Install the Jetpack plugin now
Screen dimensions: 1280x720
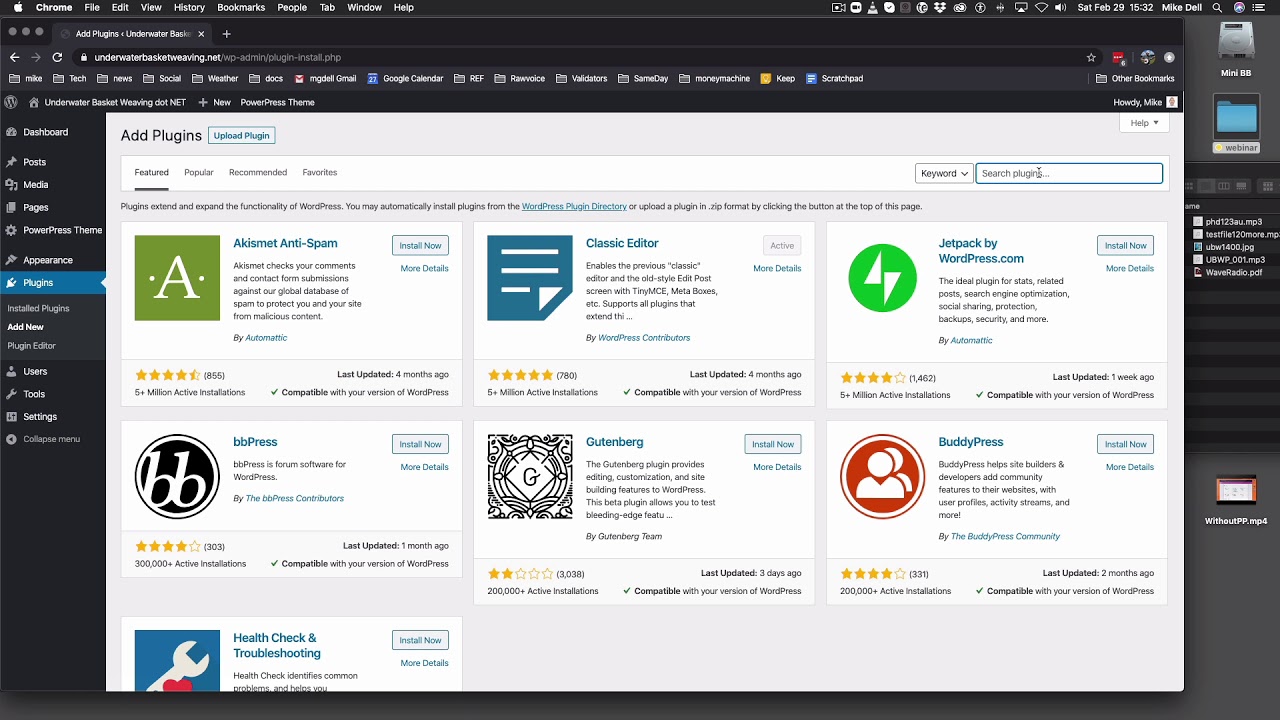[1125, 245]
